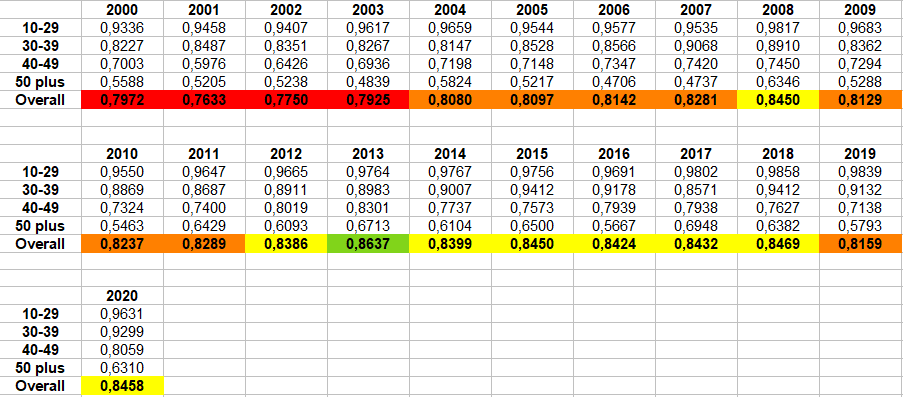Select the 50 plus value 0,4839
The height and width of the screenshot is (397, 903).
coord(368,82)
